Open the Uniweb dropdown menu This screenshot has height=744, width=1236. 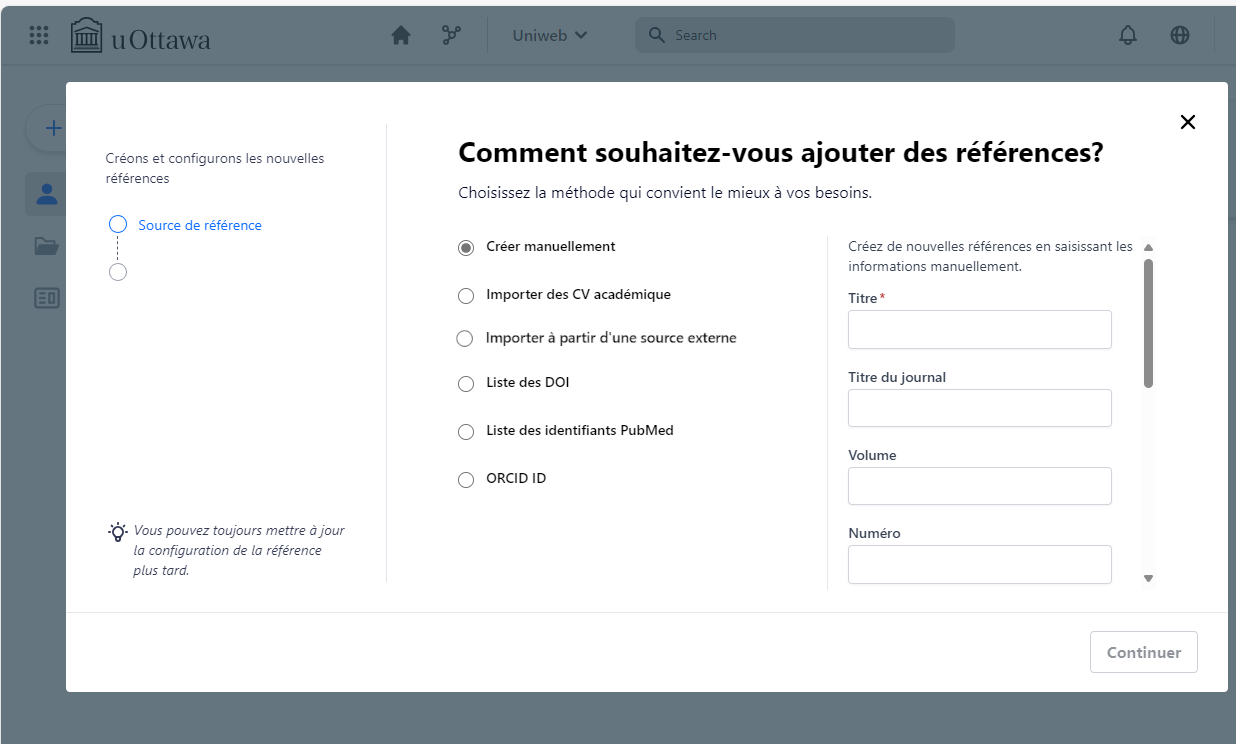click(x=548, y=34)
